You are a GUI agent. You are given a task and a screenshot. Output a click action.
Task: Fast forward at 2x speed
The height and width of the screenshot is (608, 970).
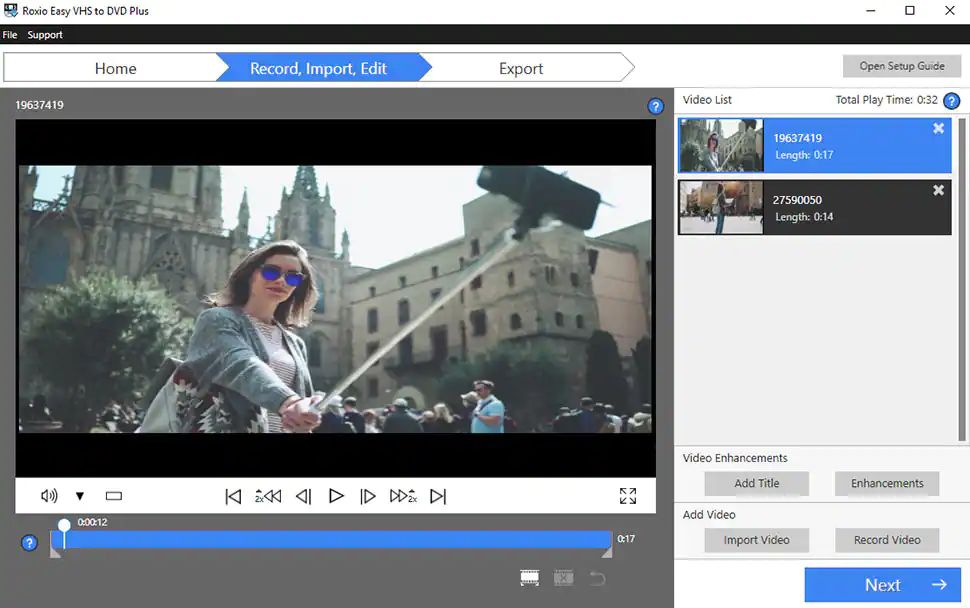coord(403,496)
